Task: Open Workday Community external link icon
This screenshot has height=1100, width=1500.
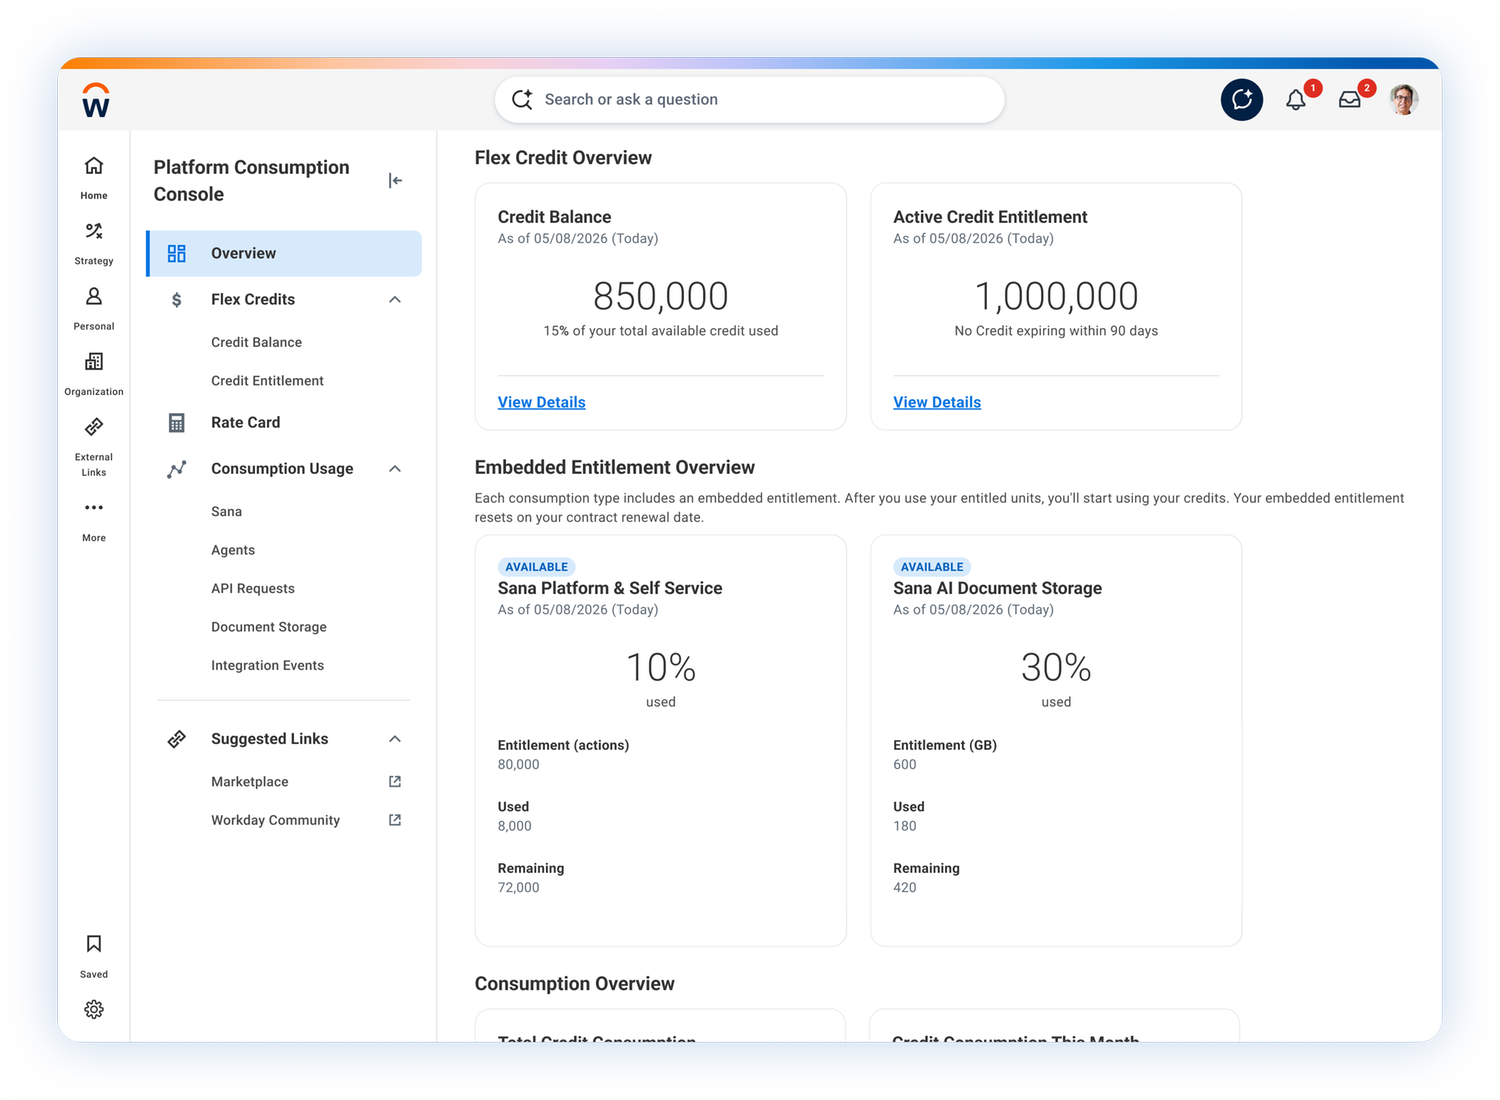Action: [x=395, y=820]
